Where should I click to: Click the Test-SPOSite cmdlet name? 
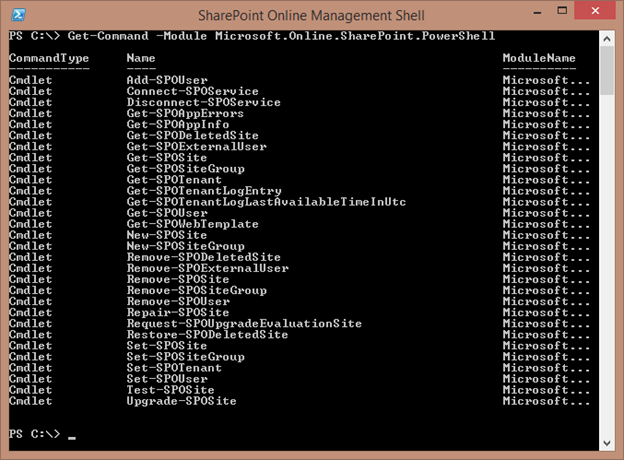pyautogui.click(x=171, y=390)
